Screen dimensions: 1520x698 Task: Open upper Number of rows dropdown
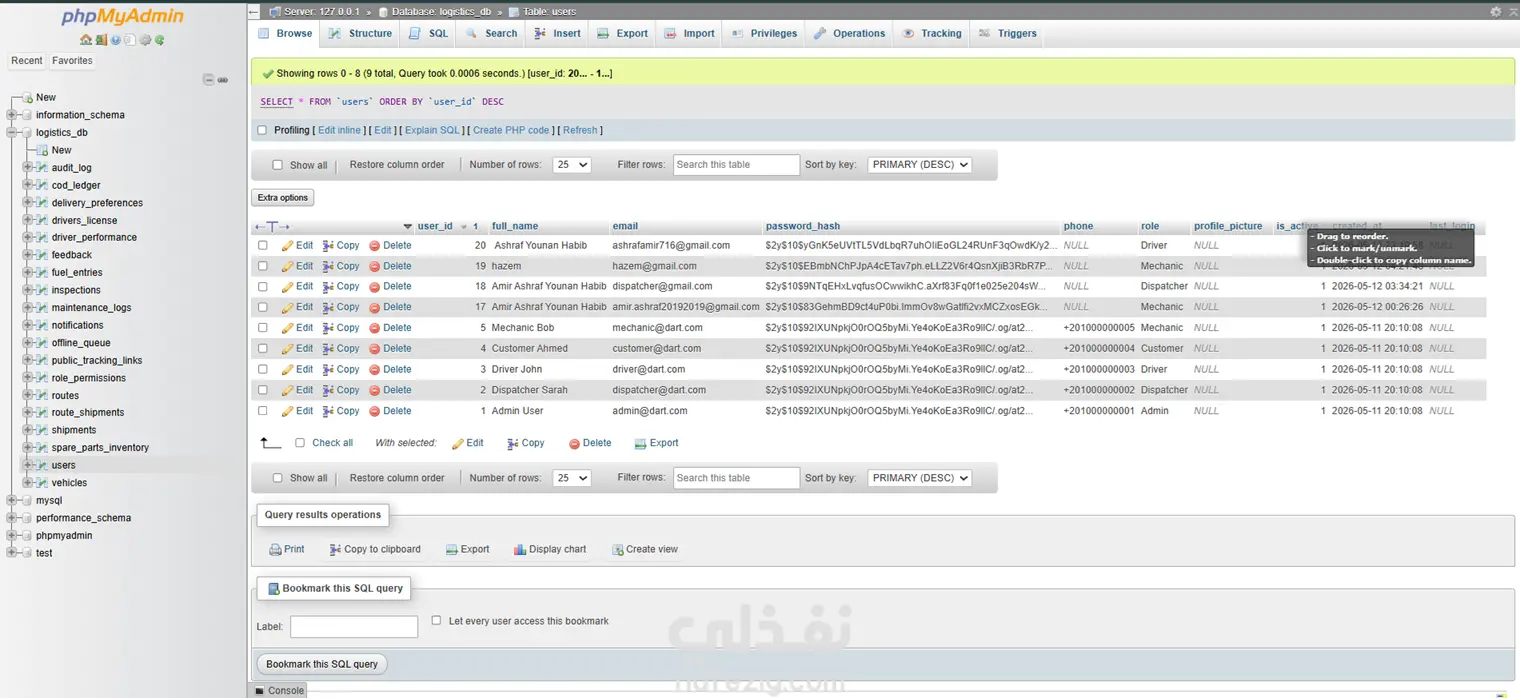coord(571,165)
